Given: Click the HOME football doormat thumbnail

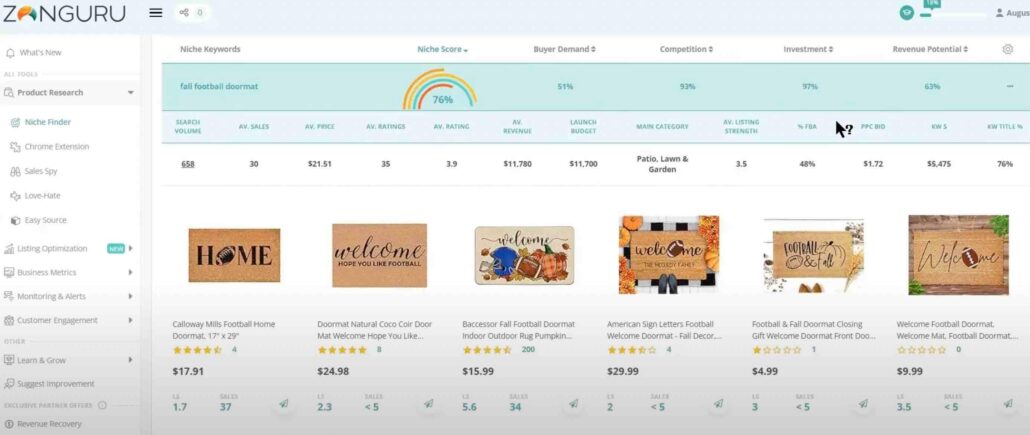Looking at the screenshot, I should point(235,255).
